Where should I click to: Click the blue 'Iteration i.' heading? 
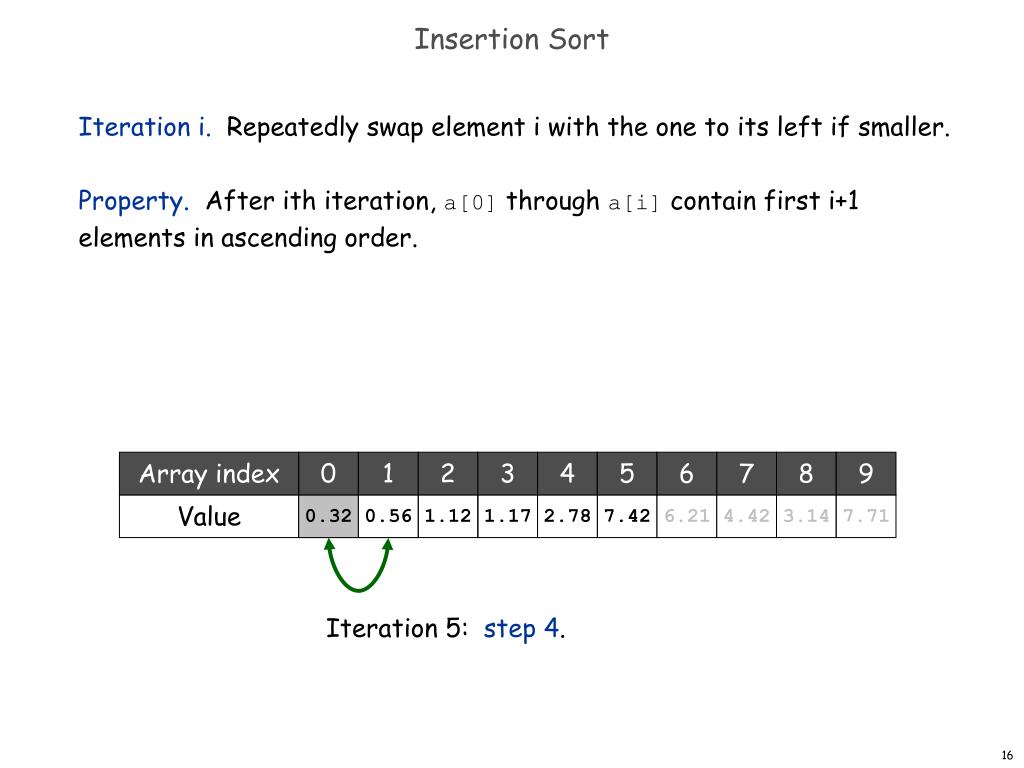pyautogui.click(x=145, y=127)
